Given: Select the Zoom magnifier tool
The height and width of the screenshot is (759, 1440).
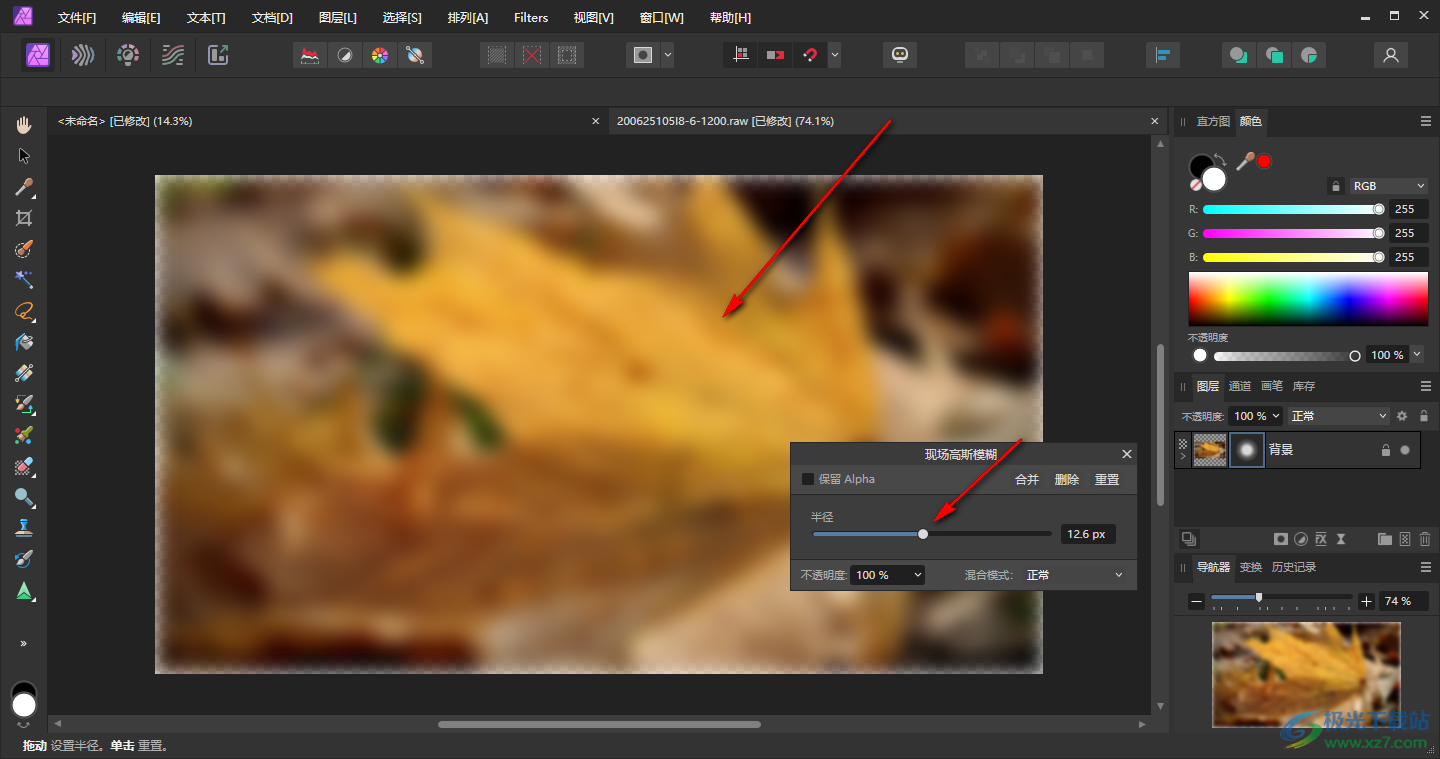Looking at the screenshot, I should click(24, 497).
